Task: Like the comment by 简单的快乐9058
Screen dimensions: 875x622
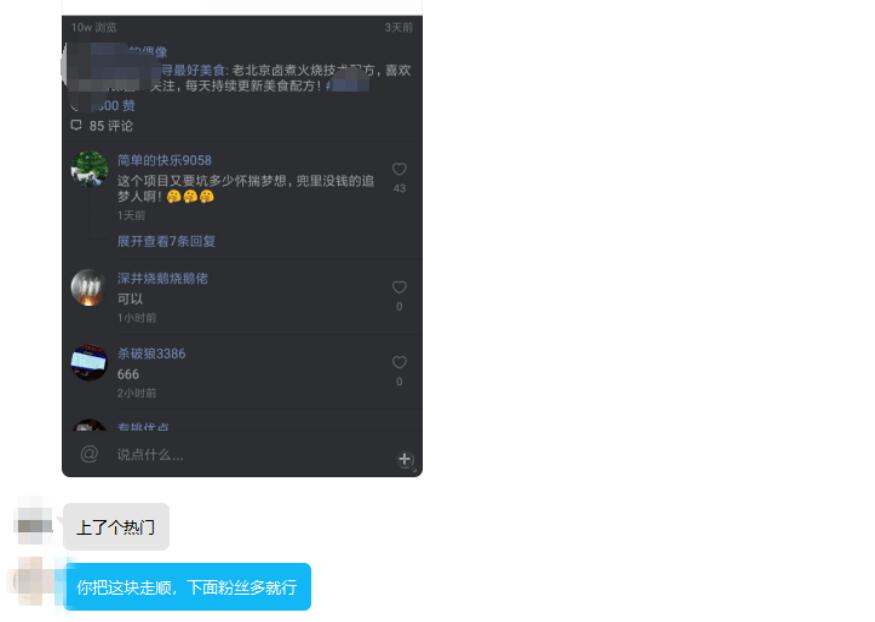Action: pyautogui.click(x=399, y=169)
